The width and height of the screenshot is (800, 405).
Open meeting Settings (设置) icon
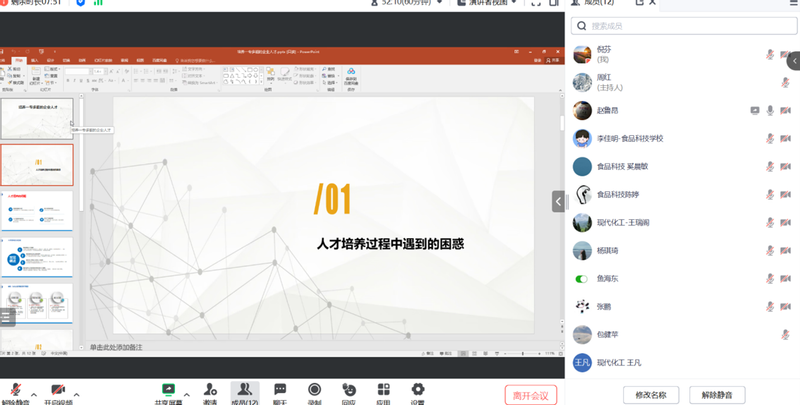(x=417, y=391)
